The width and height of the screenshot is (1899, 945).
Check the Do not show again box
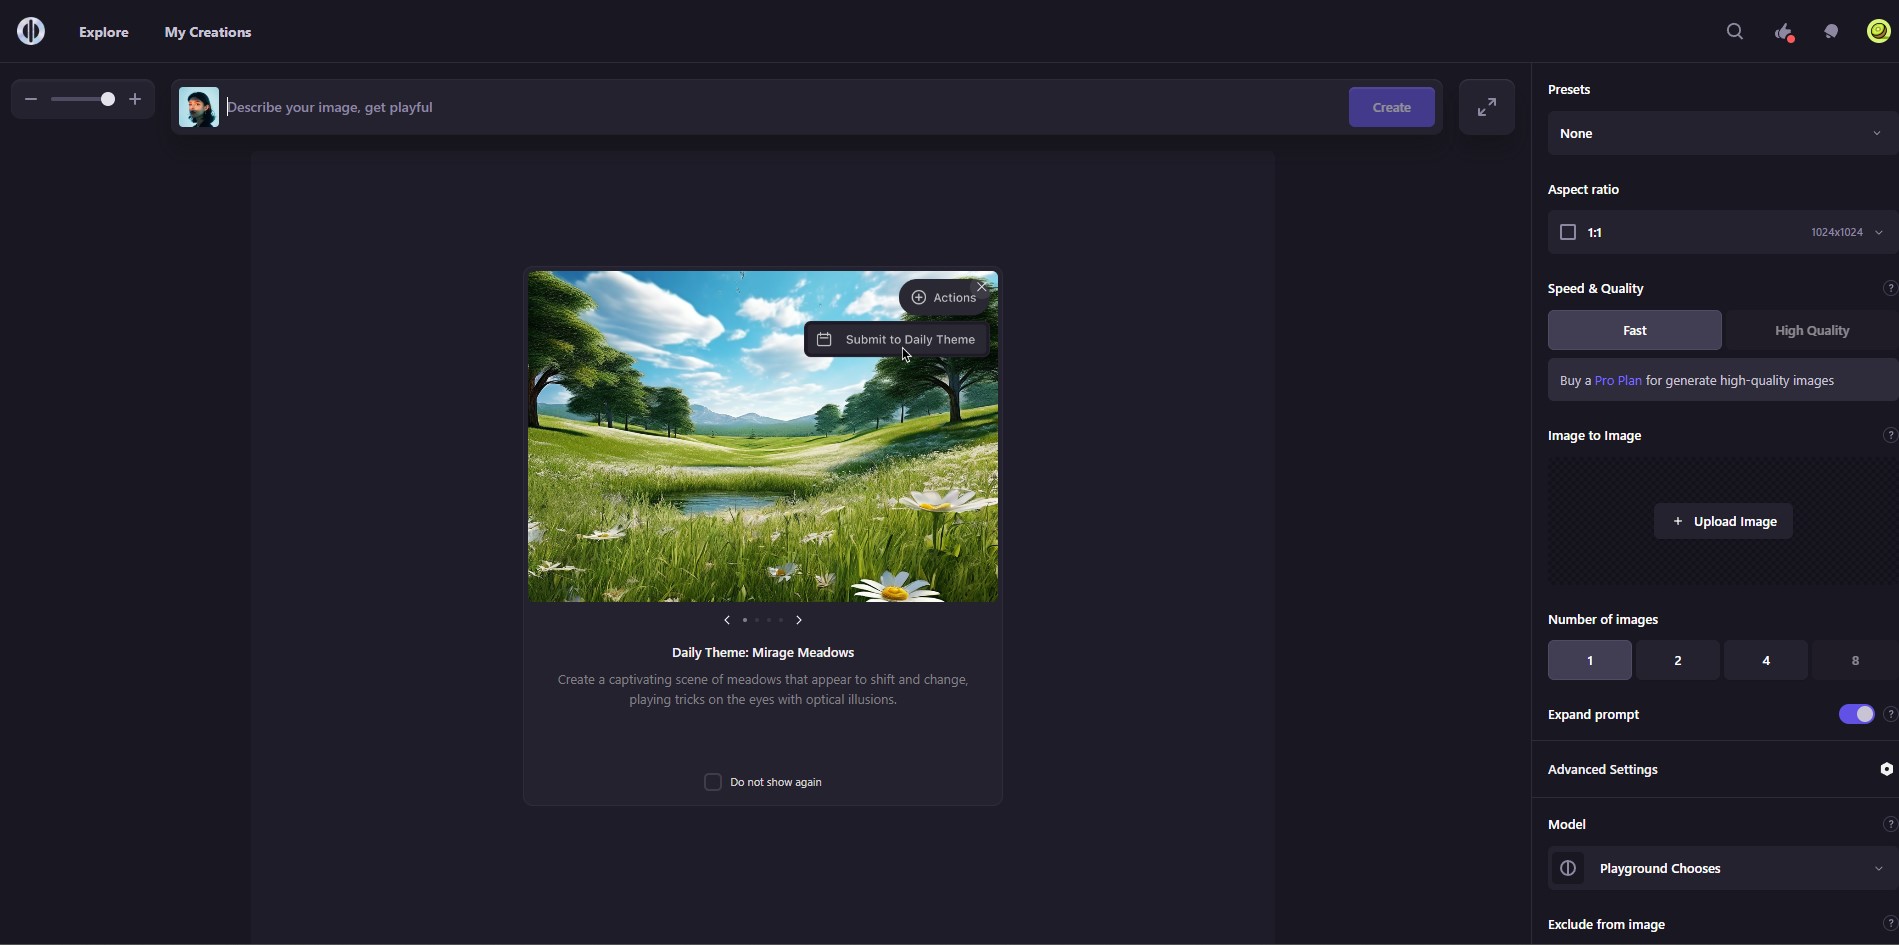tap(713, 782)
